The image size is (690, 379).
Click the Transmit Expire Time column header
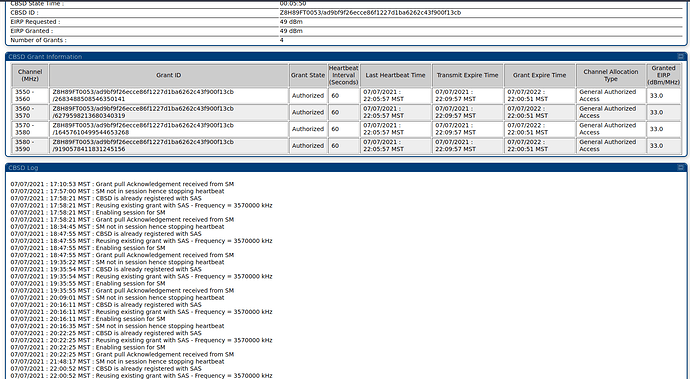(467, 75)
